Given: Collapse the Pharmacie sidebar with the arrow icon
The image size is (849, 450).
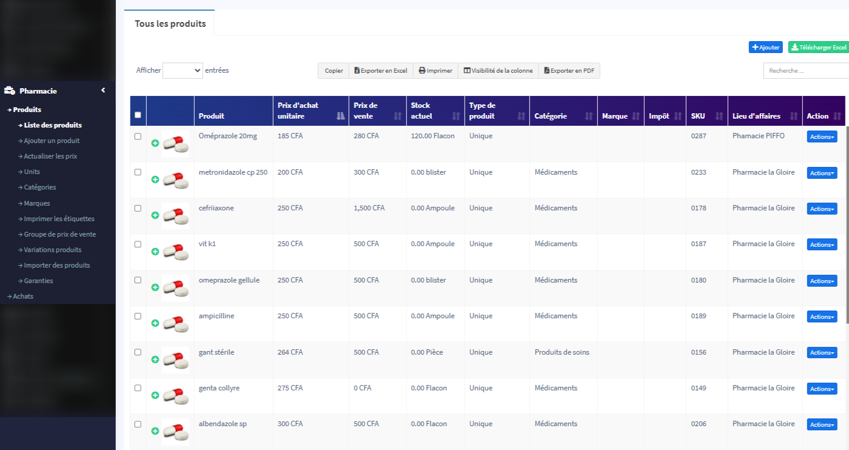Looking at the screenshot, I should 103,91.
